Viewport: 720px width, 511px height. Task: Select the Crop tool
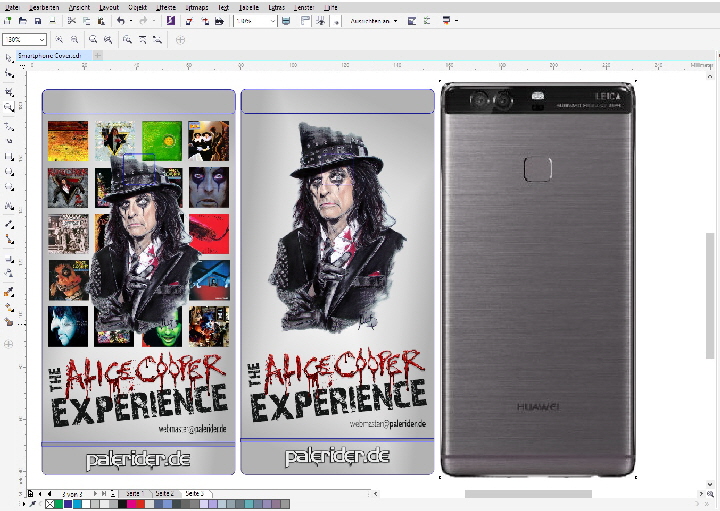pyautogui.click(x=9, y=92)
